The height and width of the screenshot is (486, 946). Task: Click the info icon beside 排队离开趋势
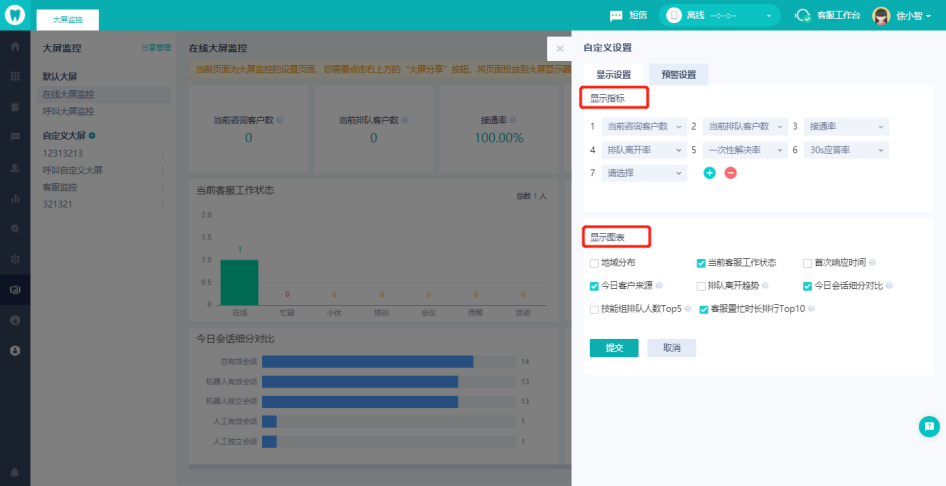tap(765, 285)
